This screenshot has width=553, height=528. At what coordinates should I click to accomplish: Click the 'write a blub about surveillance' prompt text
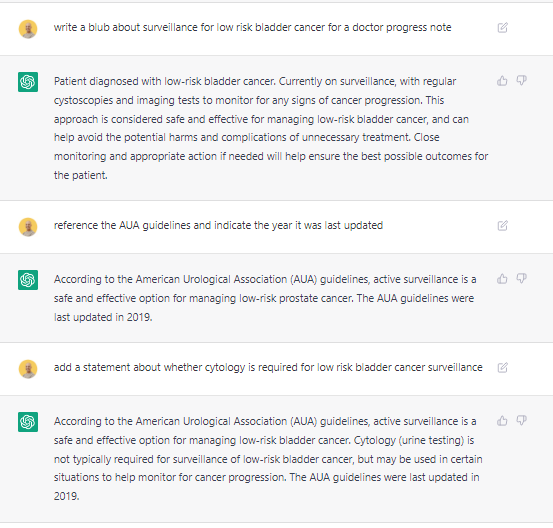253,28
